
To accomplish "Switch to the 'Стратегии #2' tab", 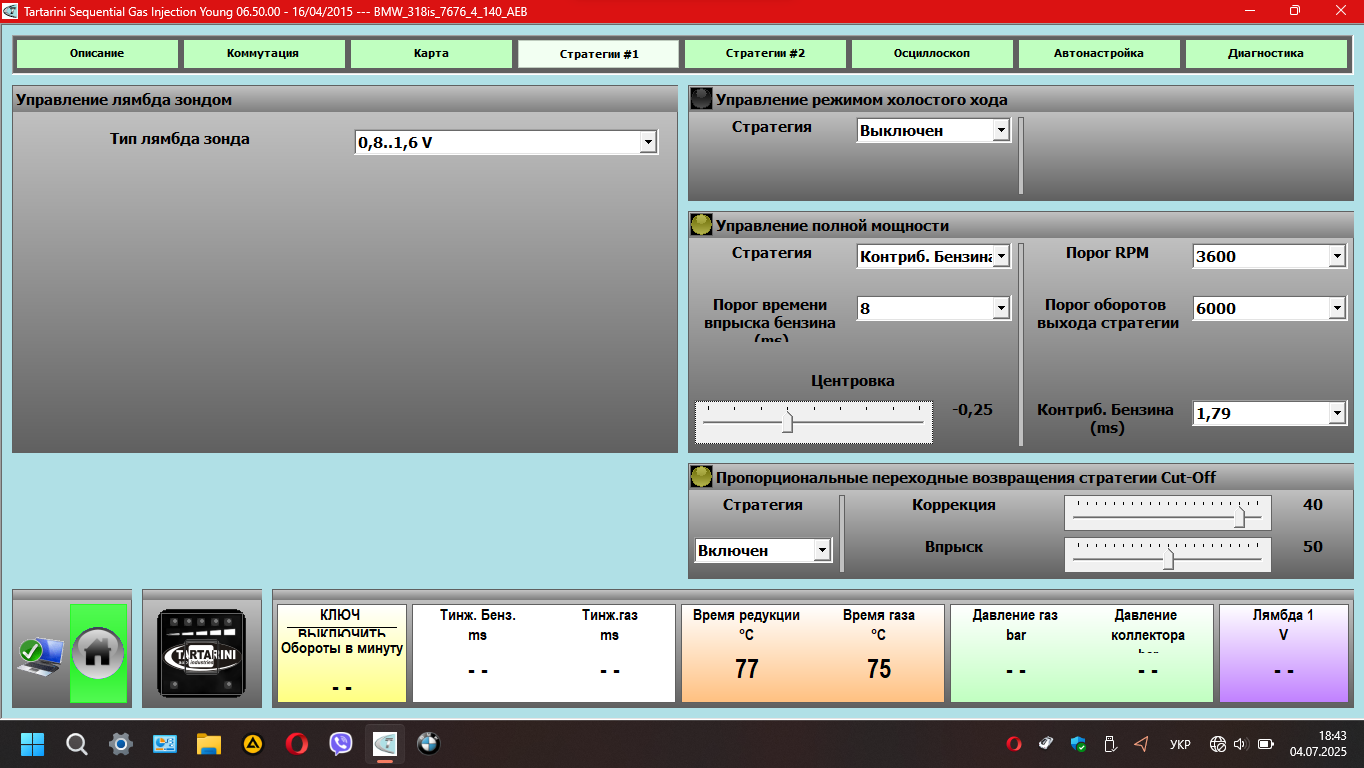I will (765, 53).
